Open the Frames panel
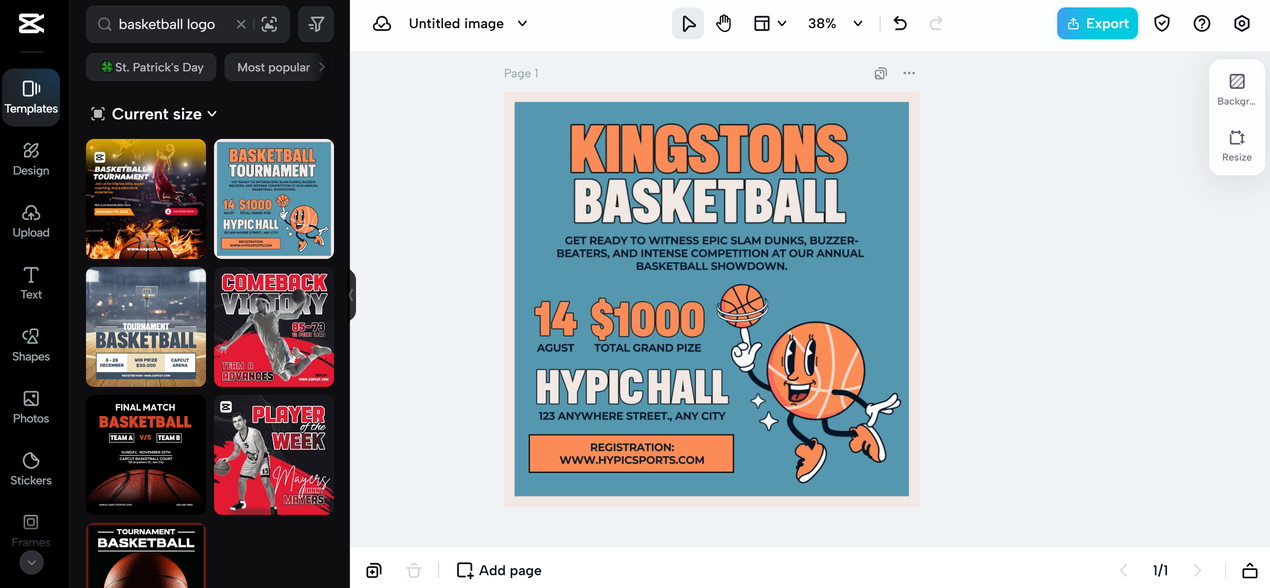Screen dimensions: 1270x588 coord(31,530)
